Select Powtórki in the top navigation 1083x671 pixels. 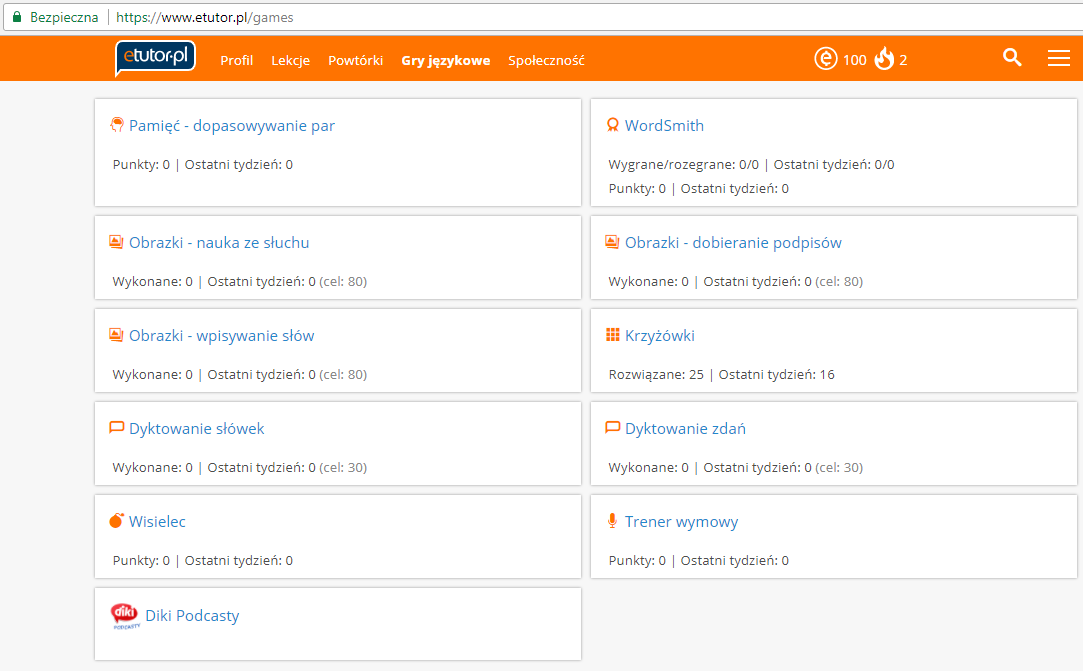pyautogui.click(x=355, y=60)
